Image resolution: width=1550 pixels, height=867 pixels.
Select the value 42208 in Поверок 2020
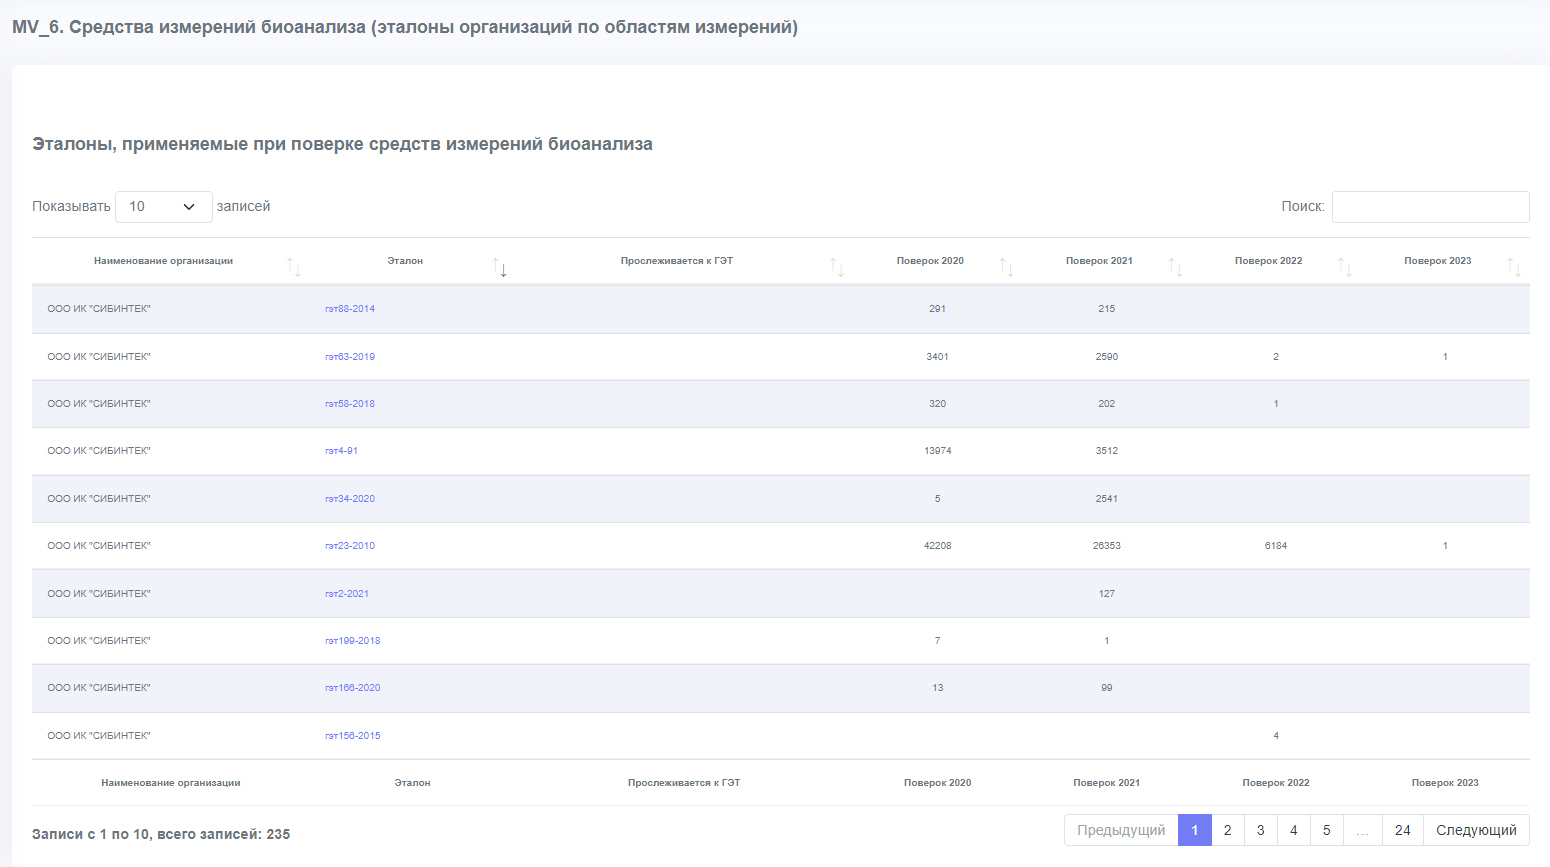click(x=938, y=546)
